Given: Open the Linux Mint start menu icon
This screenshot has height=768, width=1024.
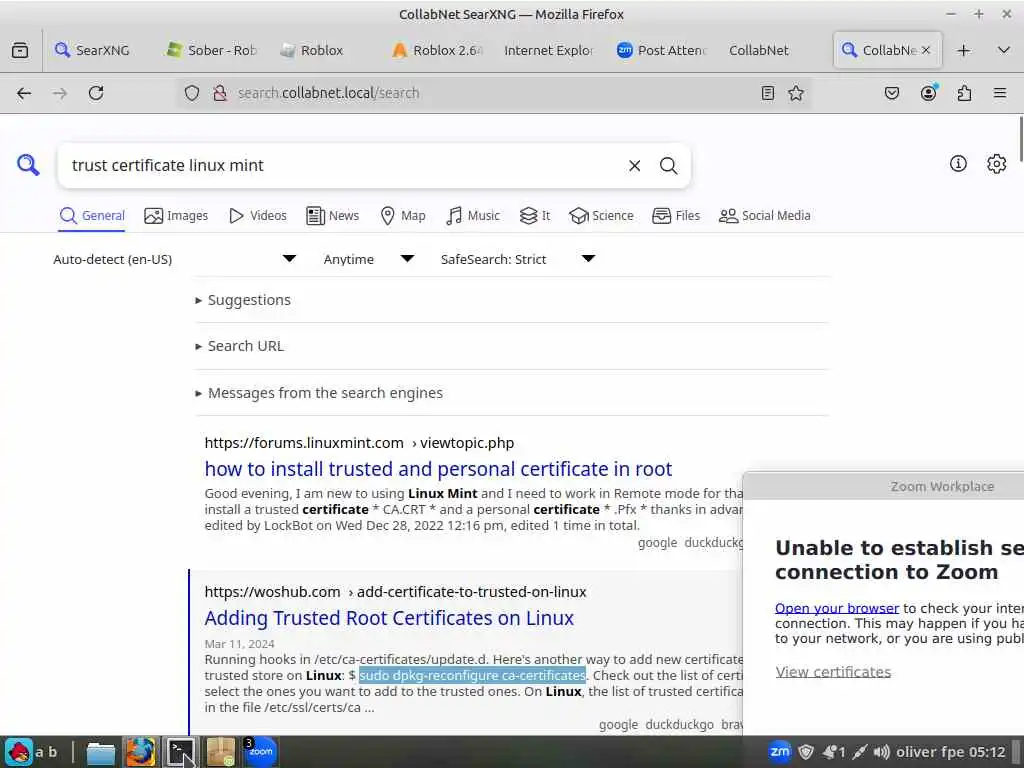Looking at the screenshot, I should [x=20, y=752].
